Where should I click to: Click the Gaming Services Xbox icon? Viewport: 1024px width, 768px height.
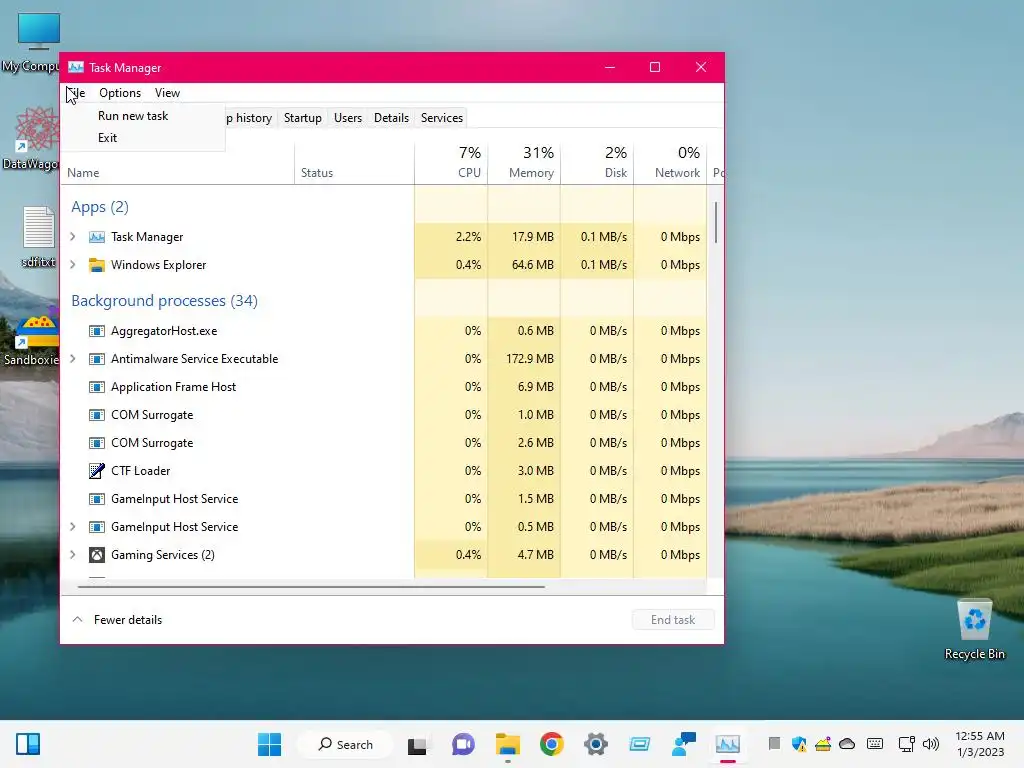pos(97,555)
